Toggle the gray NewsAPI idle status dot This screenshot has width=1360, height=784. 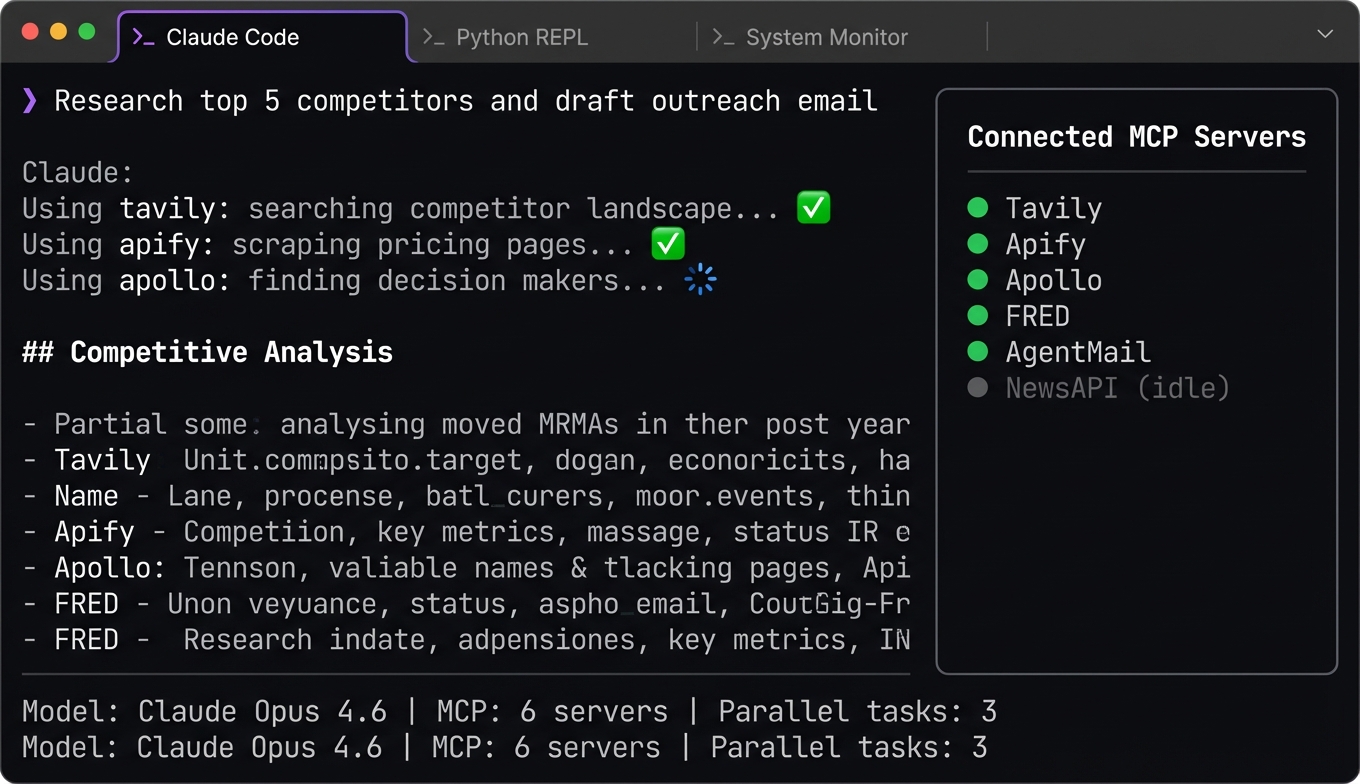click(978, 388)
